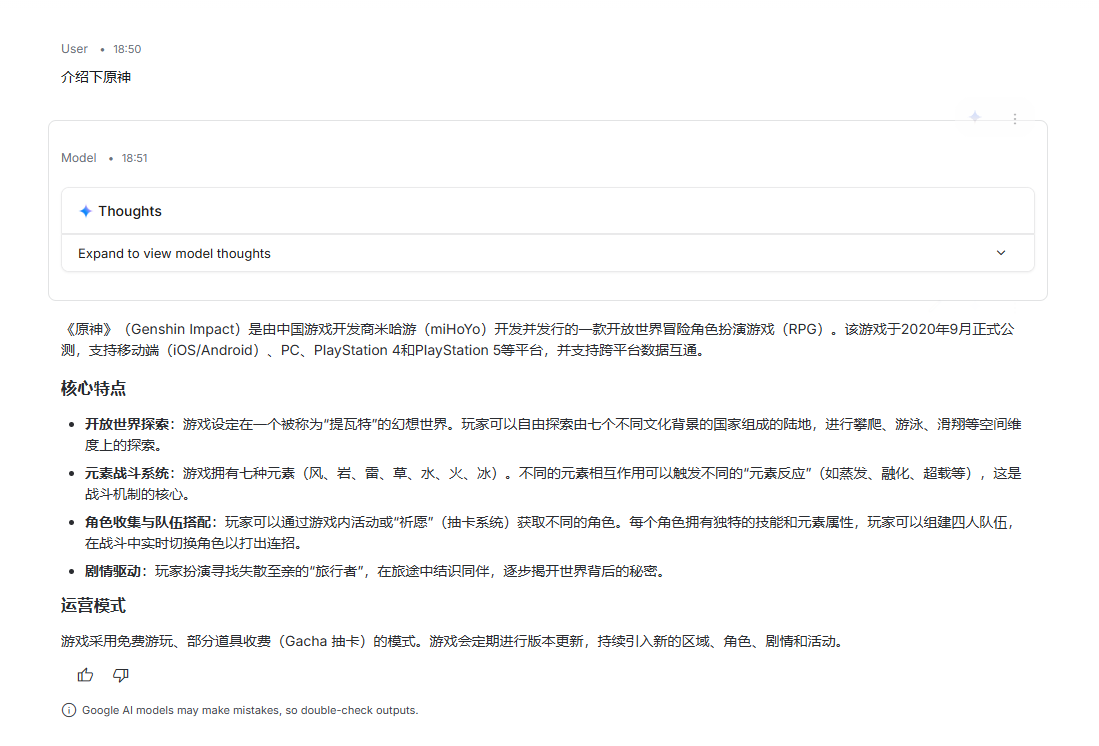Image resolution: width=1099 pixels, height=746 pixels.
Task: Click the bold "剧情驱动" bullet label
Action: [113, 571]
